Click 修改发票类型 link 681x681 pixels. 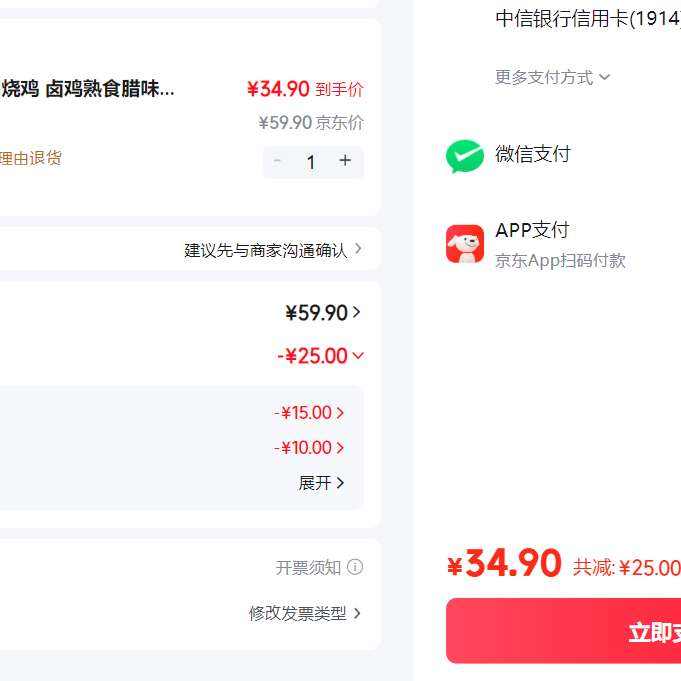click(x=305, y=614)
